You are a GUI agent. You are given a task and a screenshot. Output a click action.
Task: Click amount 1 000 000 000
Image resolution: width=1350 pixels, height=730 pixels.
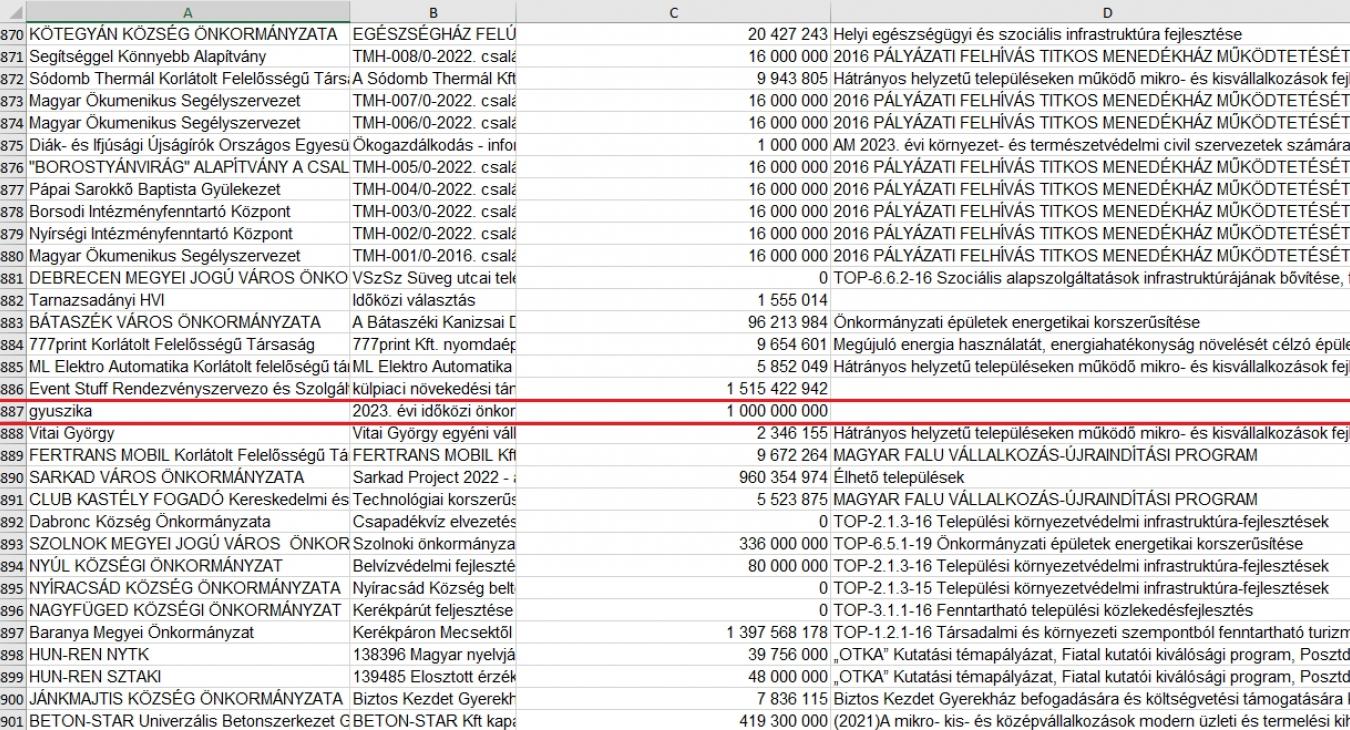[673, 411]
